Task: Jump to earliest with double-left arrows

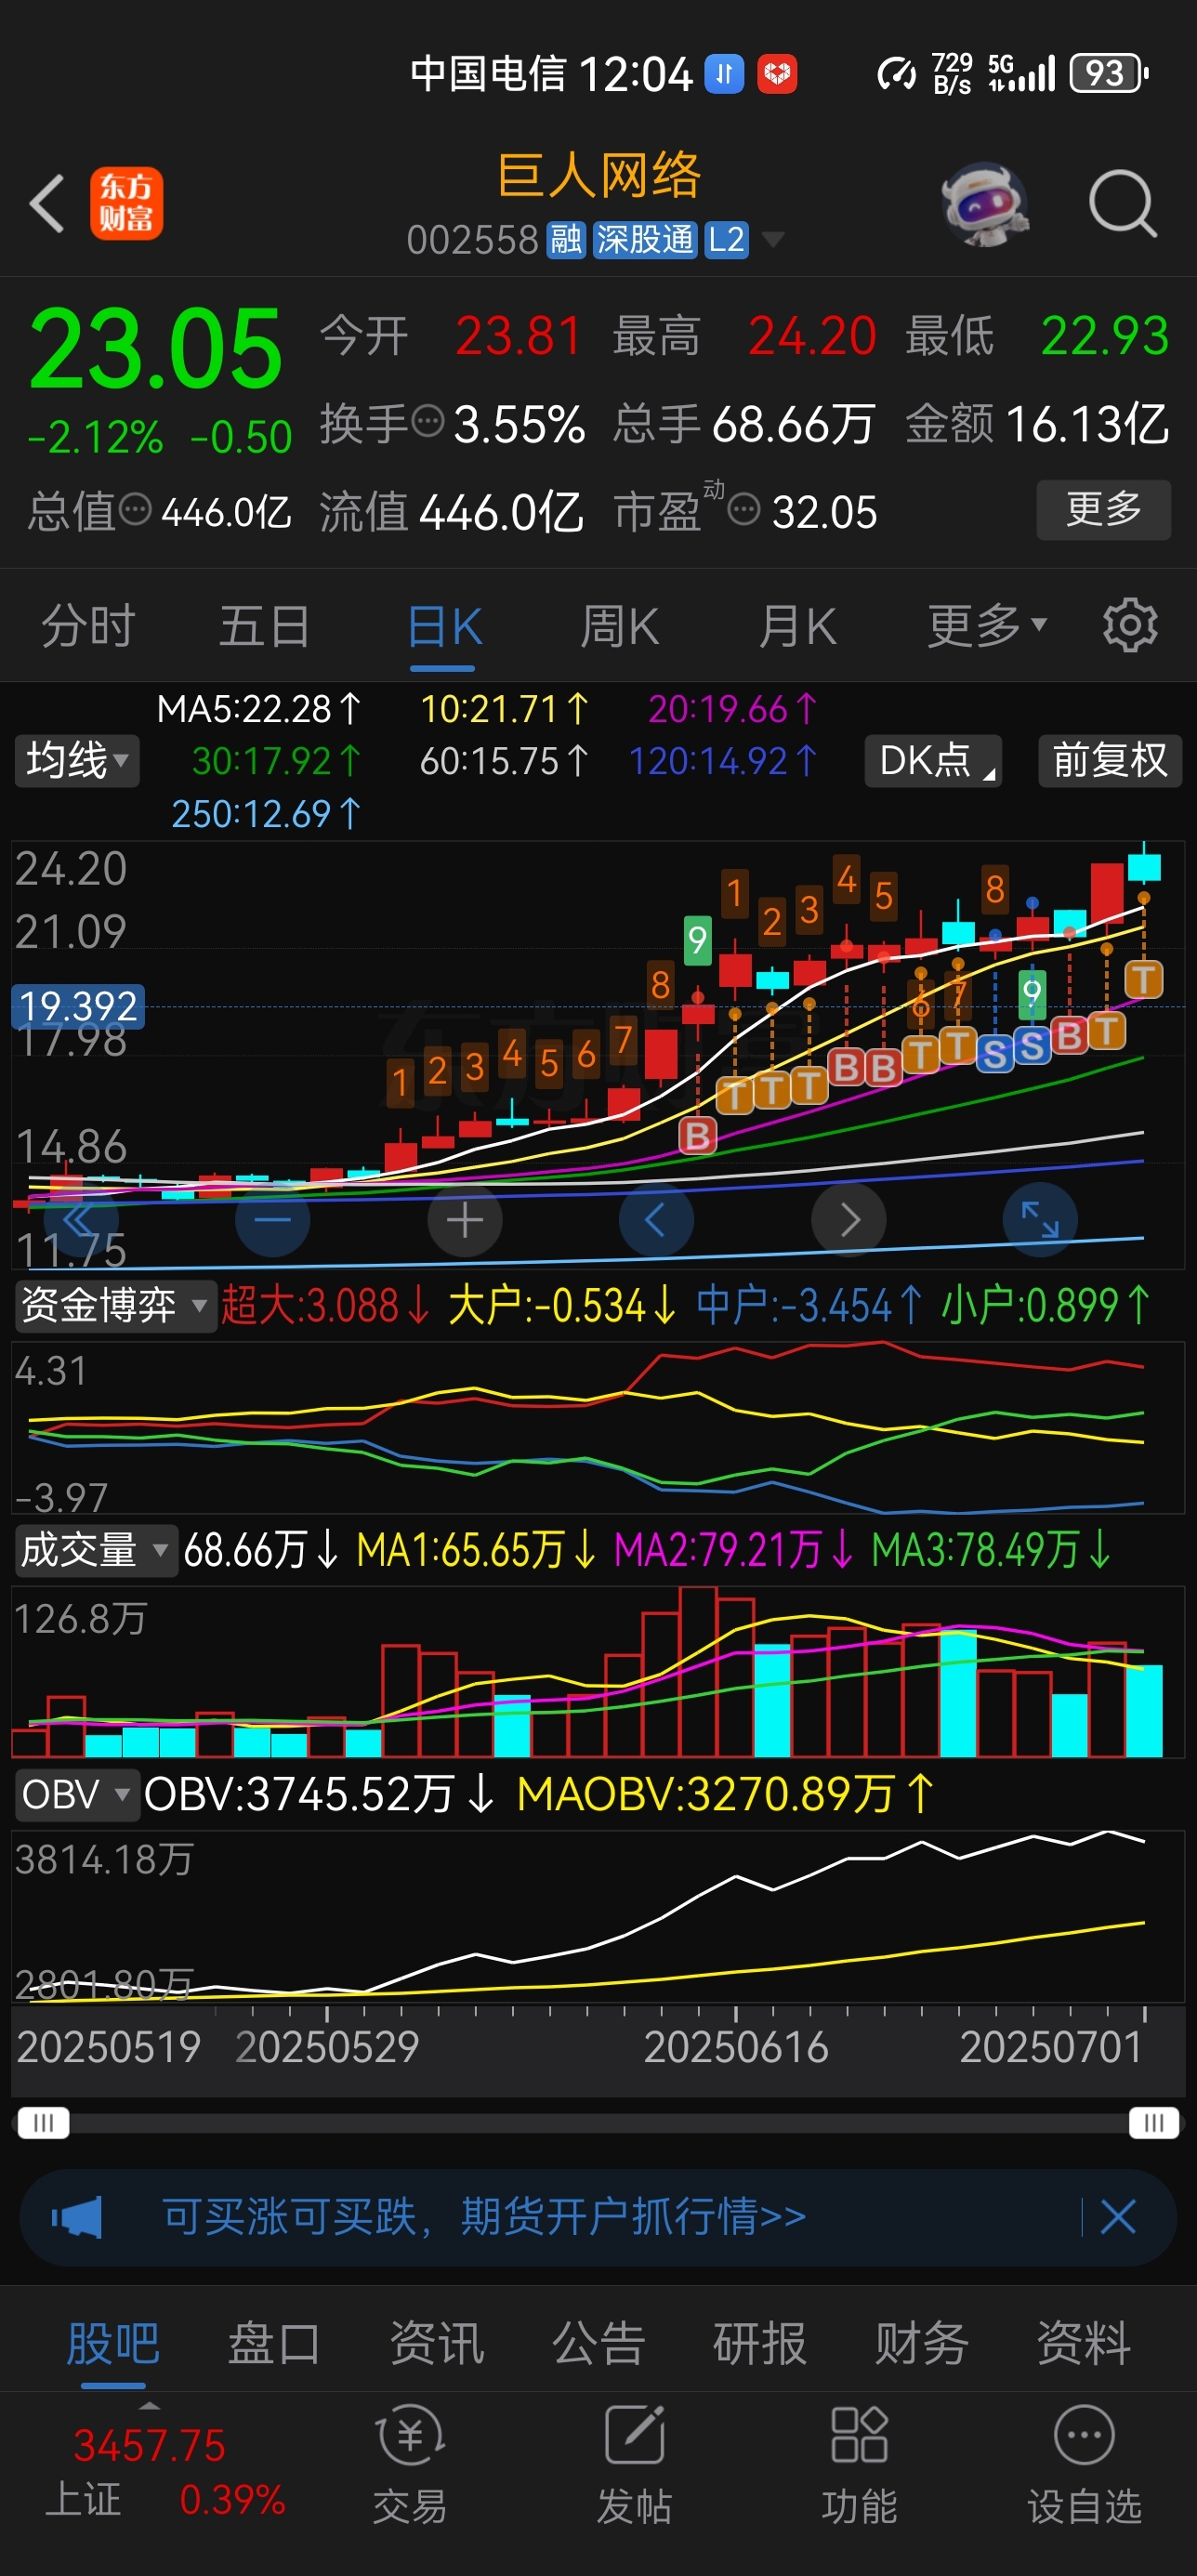Action: pos(80,1220)
